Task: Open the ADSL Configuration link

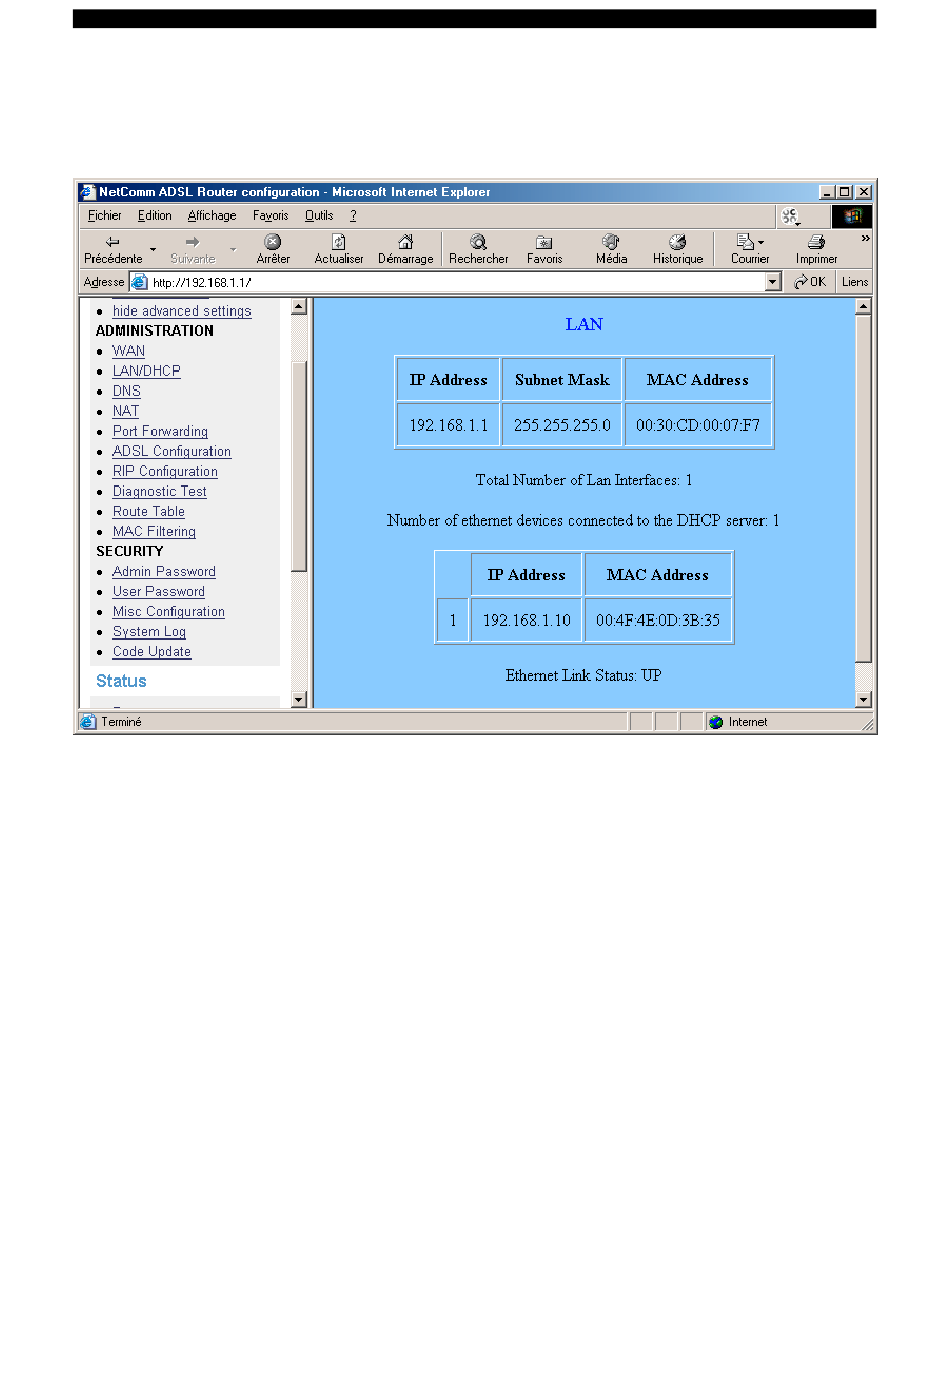Action: click(172, 451)
